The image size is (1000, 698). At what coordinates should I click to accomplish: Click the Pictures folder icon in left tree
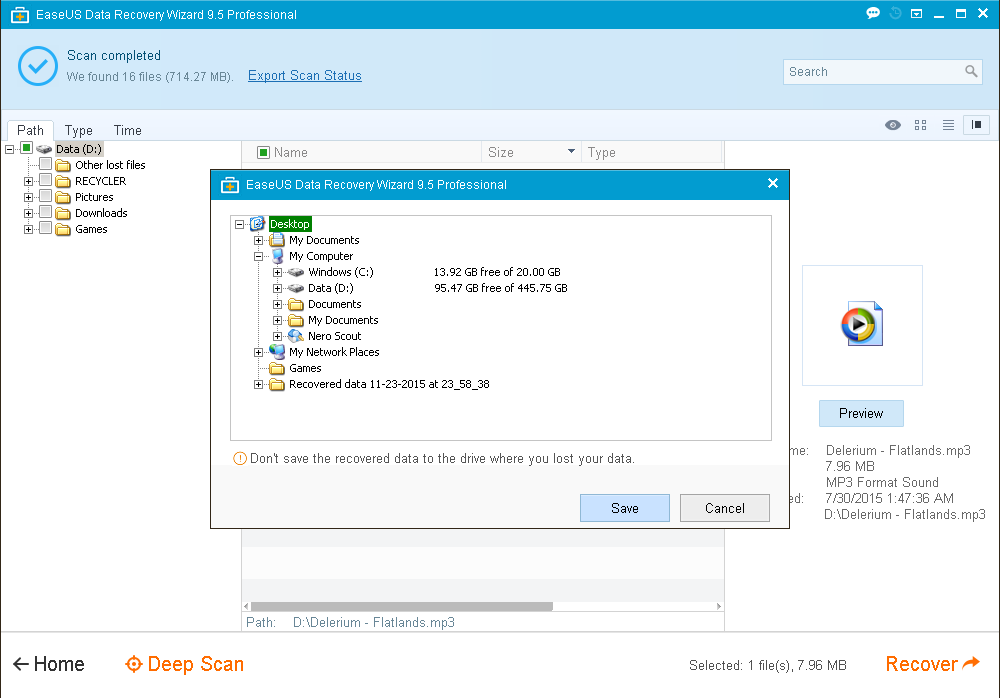pos(62,197)
